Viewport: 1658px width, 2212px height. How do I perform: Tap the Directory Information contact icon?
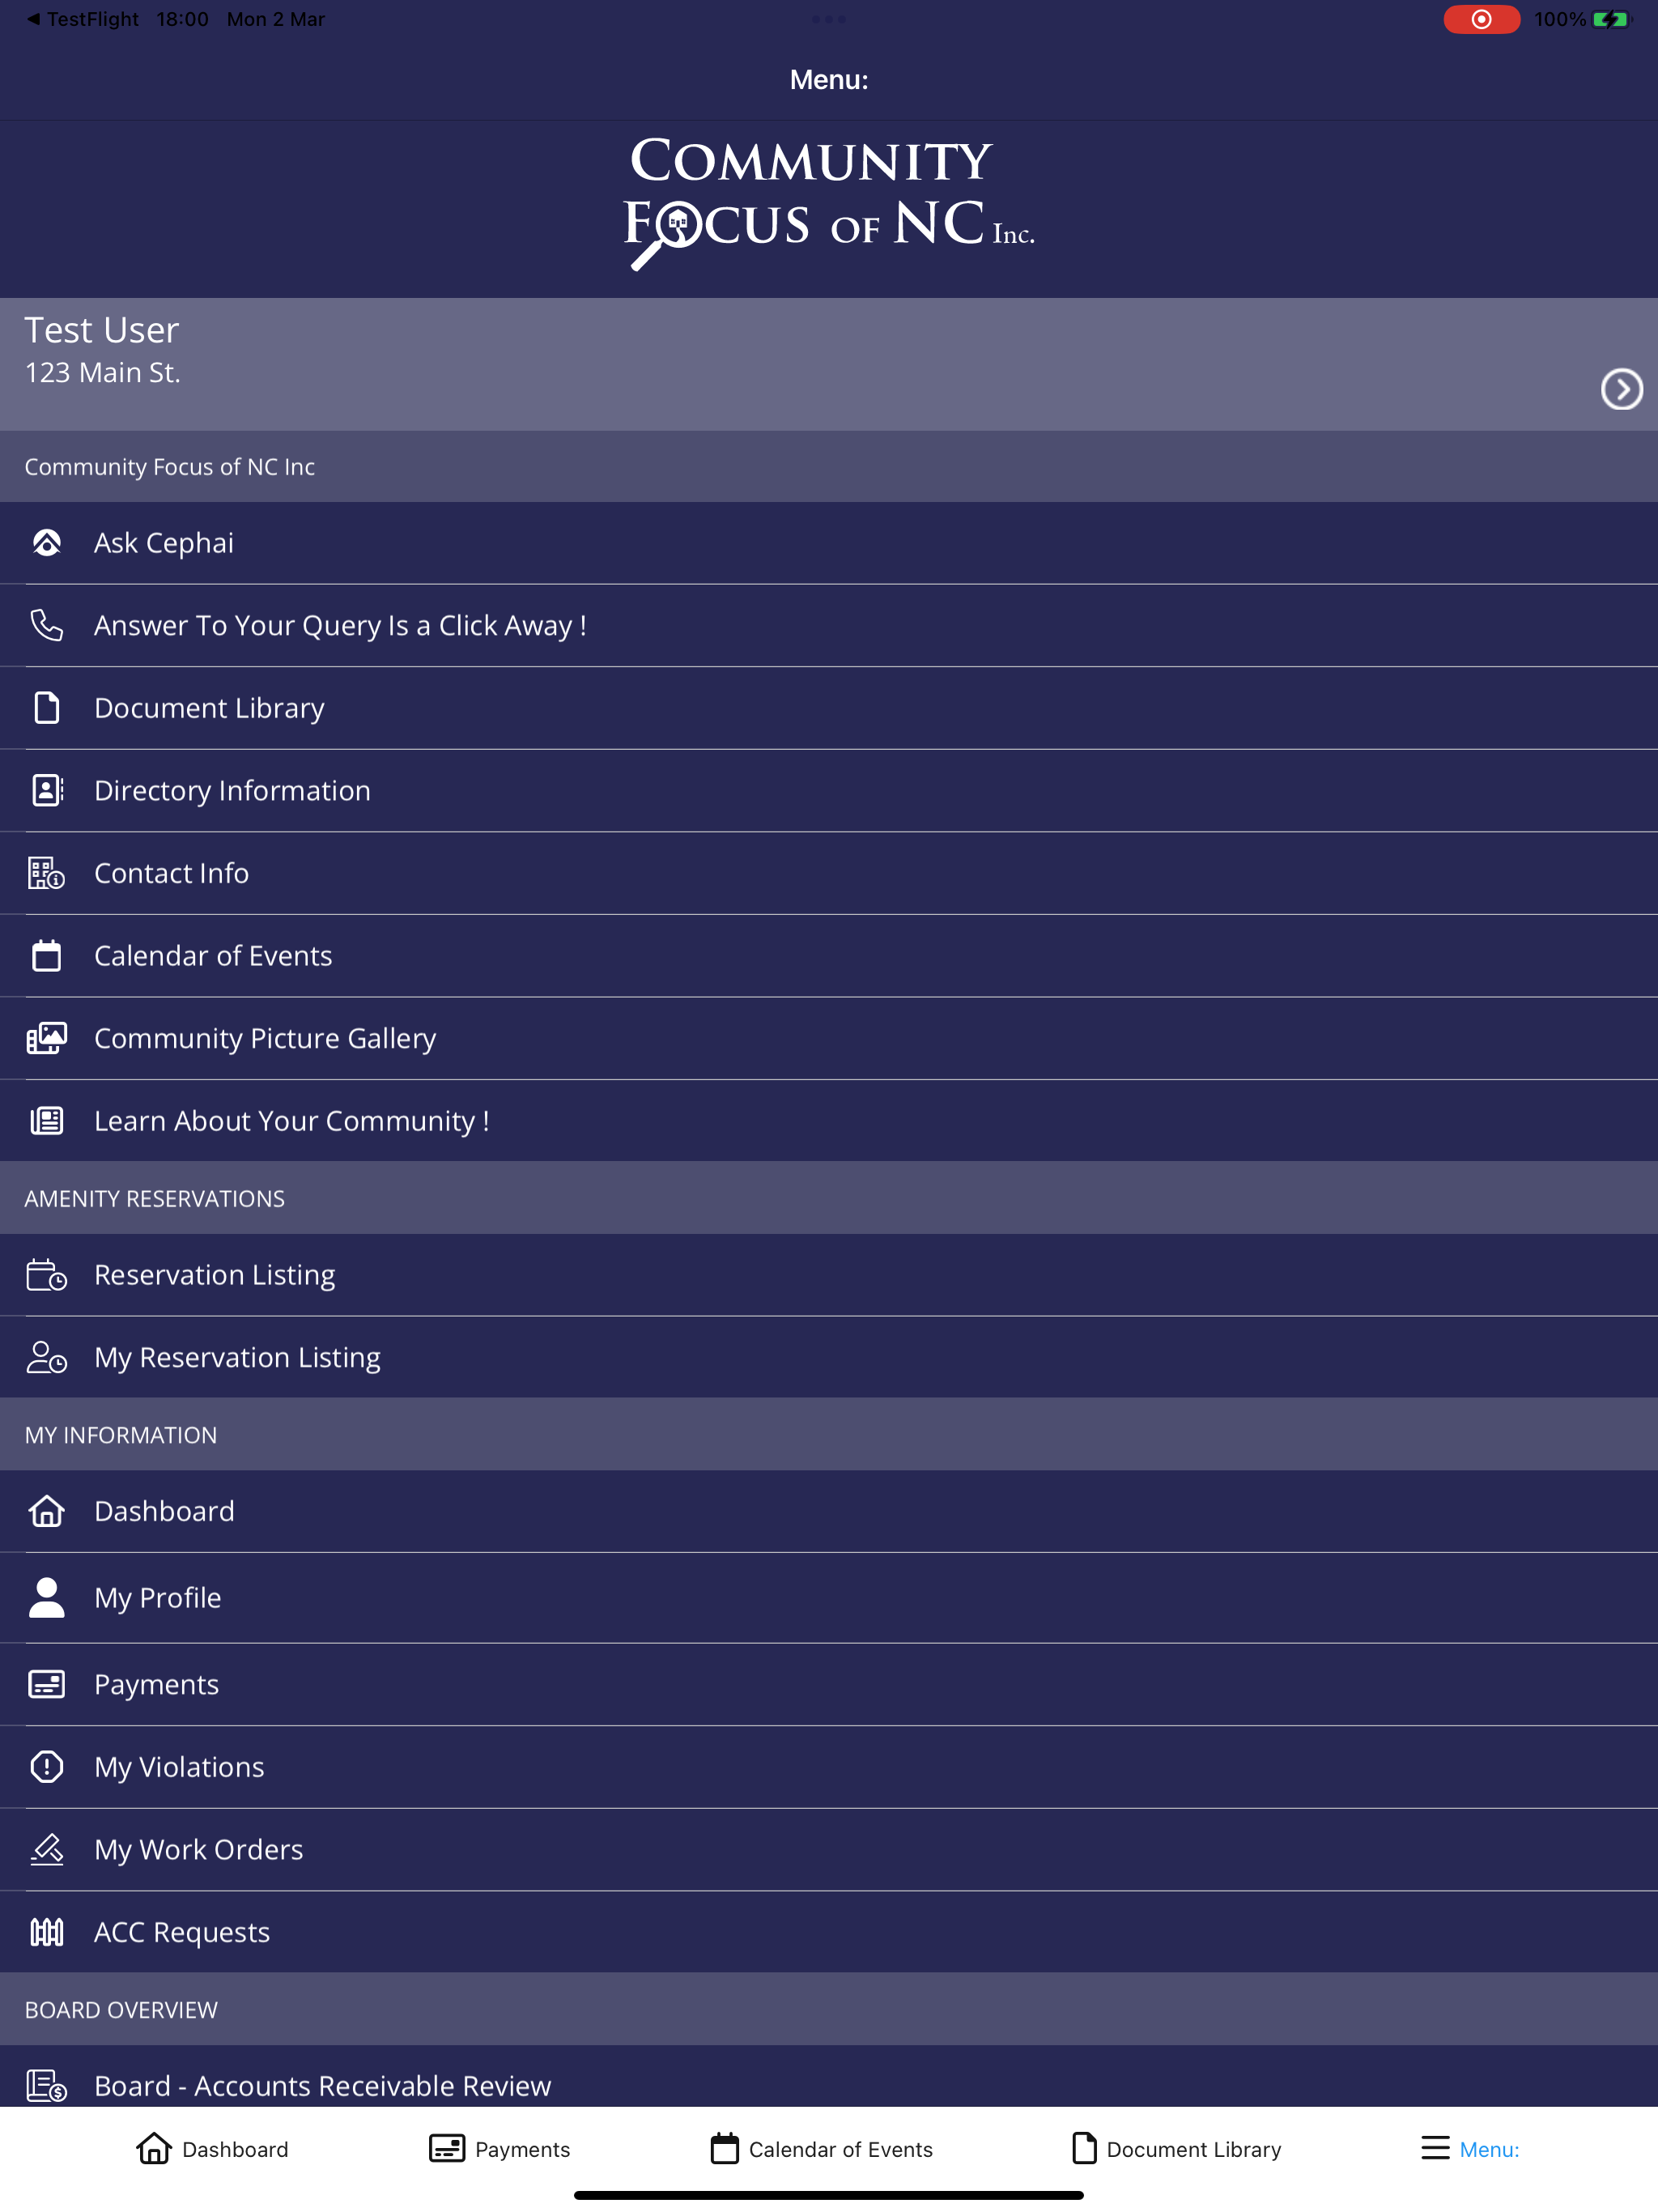click(47, 790)
